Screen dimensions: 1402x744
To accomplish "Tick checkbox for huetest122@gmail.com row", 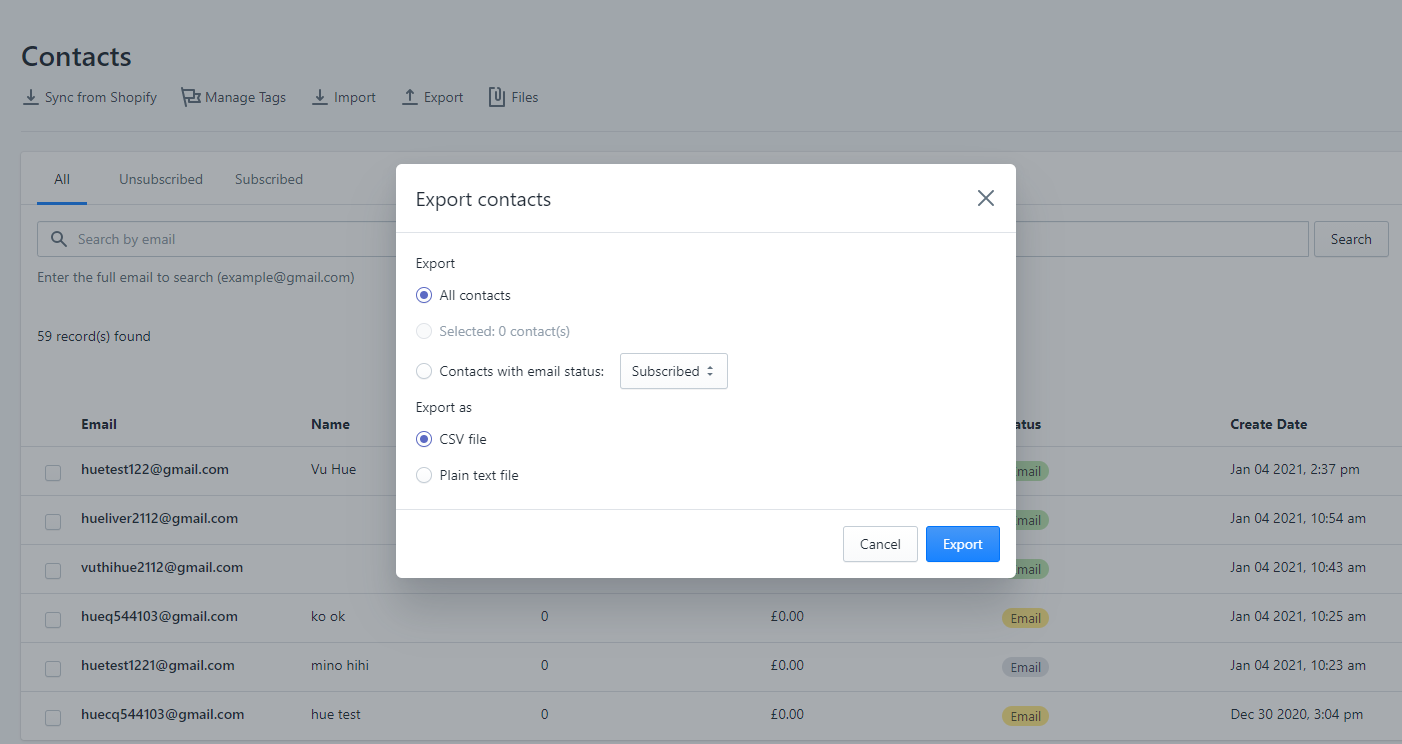I will tap(53, 473).
